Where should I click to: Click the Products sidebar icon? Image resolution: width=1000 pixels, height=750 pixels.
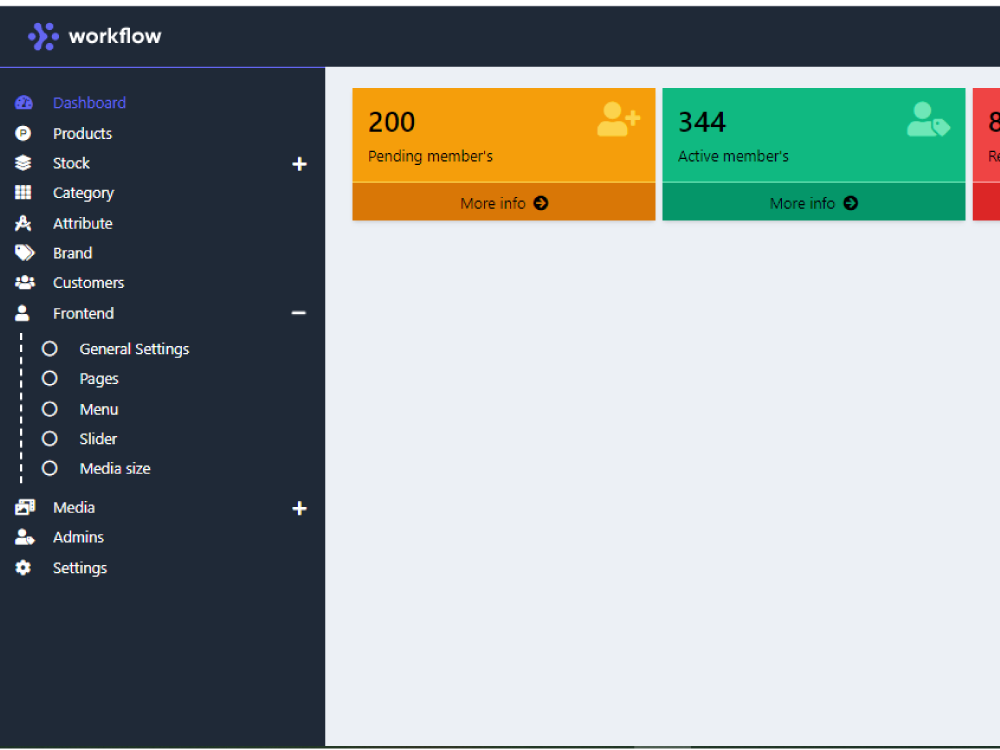[24, 133]
